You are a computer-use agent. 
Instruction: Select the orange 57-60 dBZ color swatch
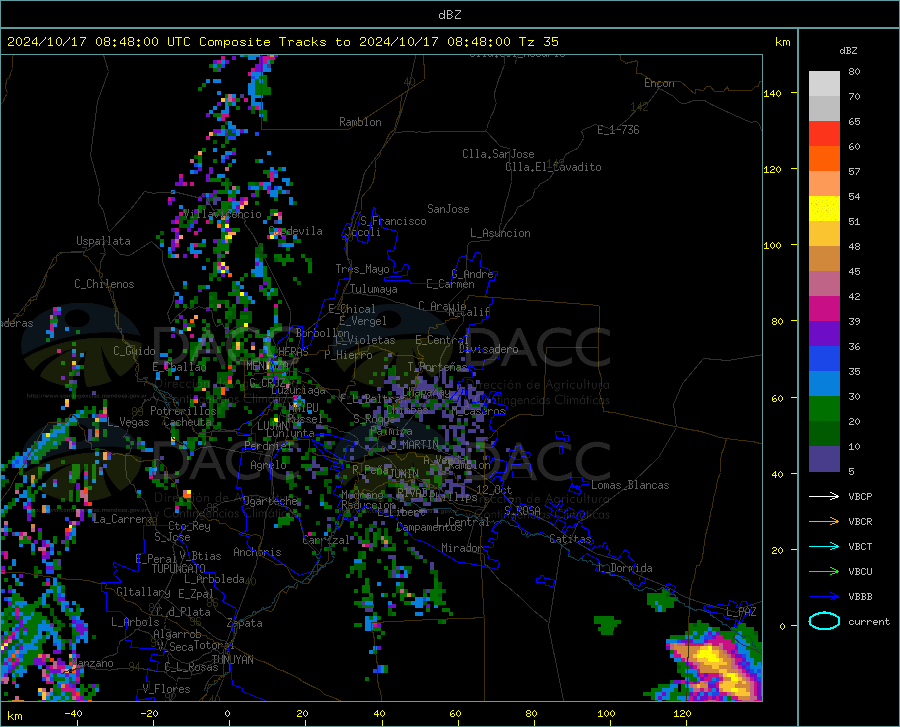click(x=824, y=159)
